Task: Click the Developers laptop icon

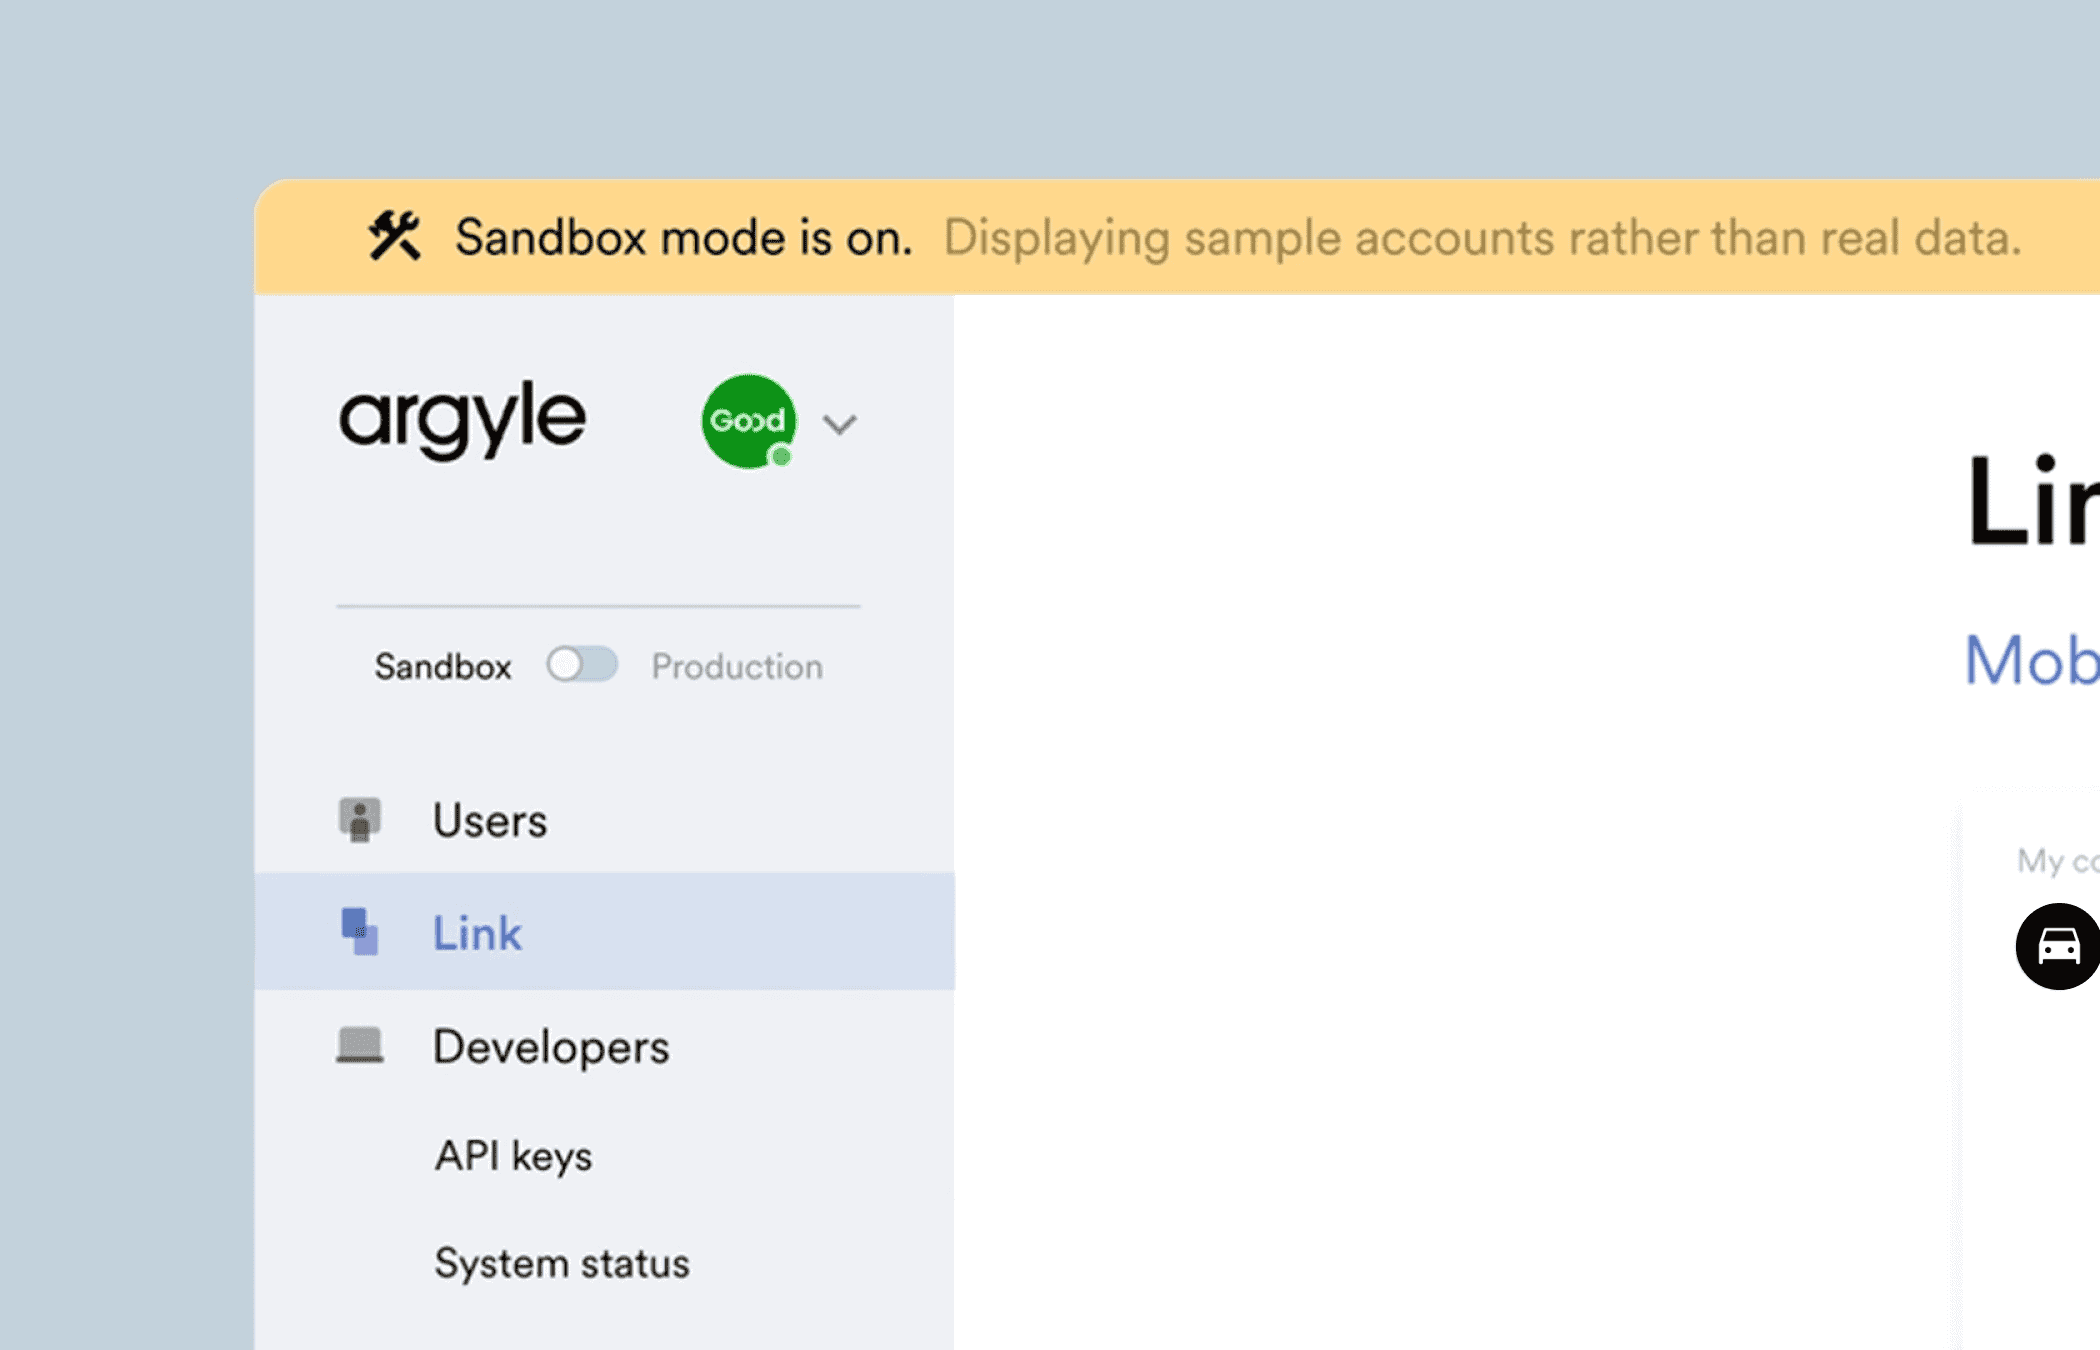Action: [359, 1046]
